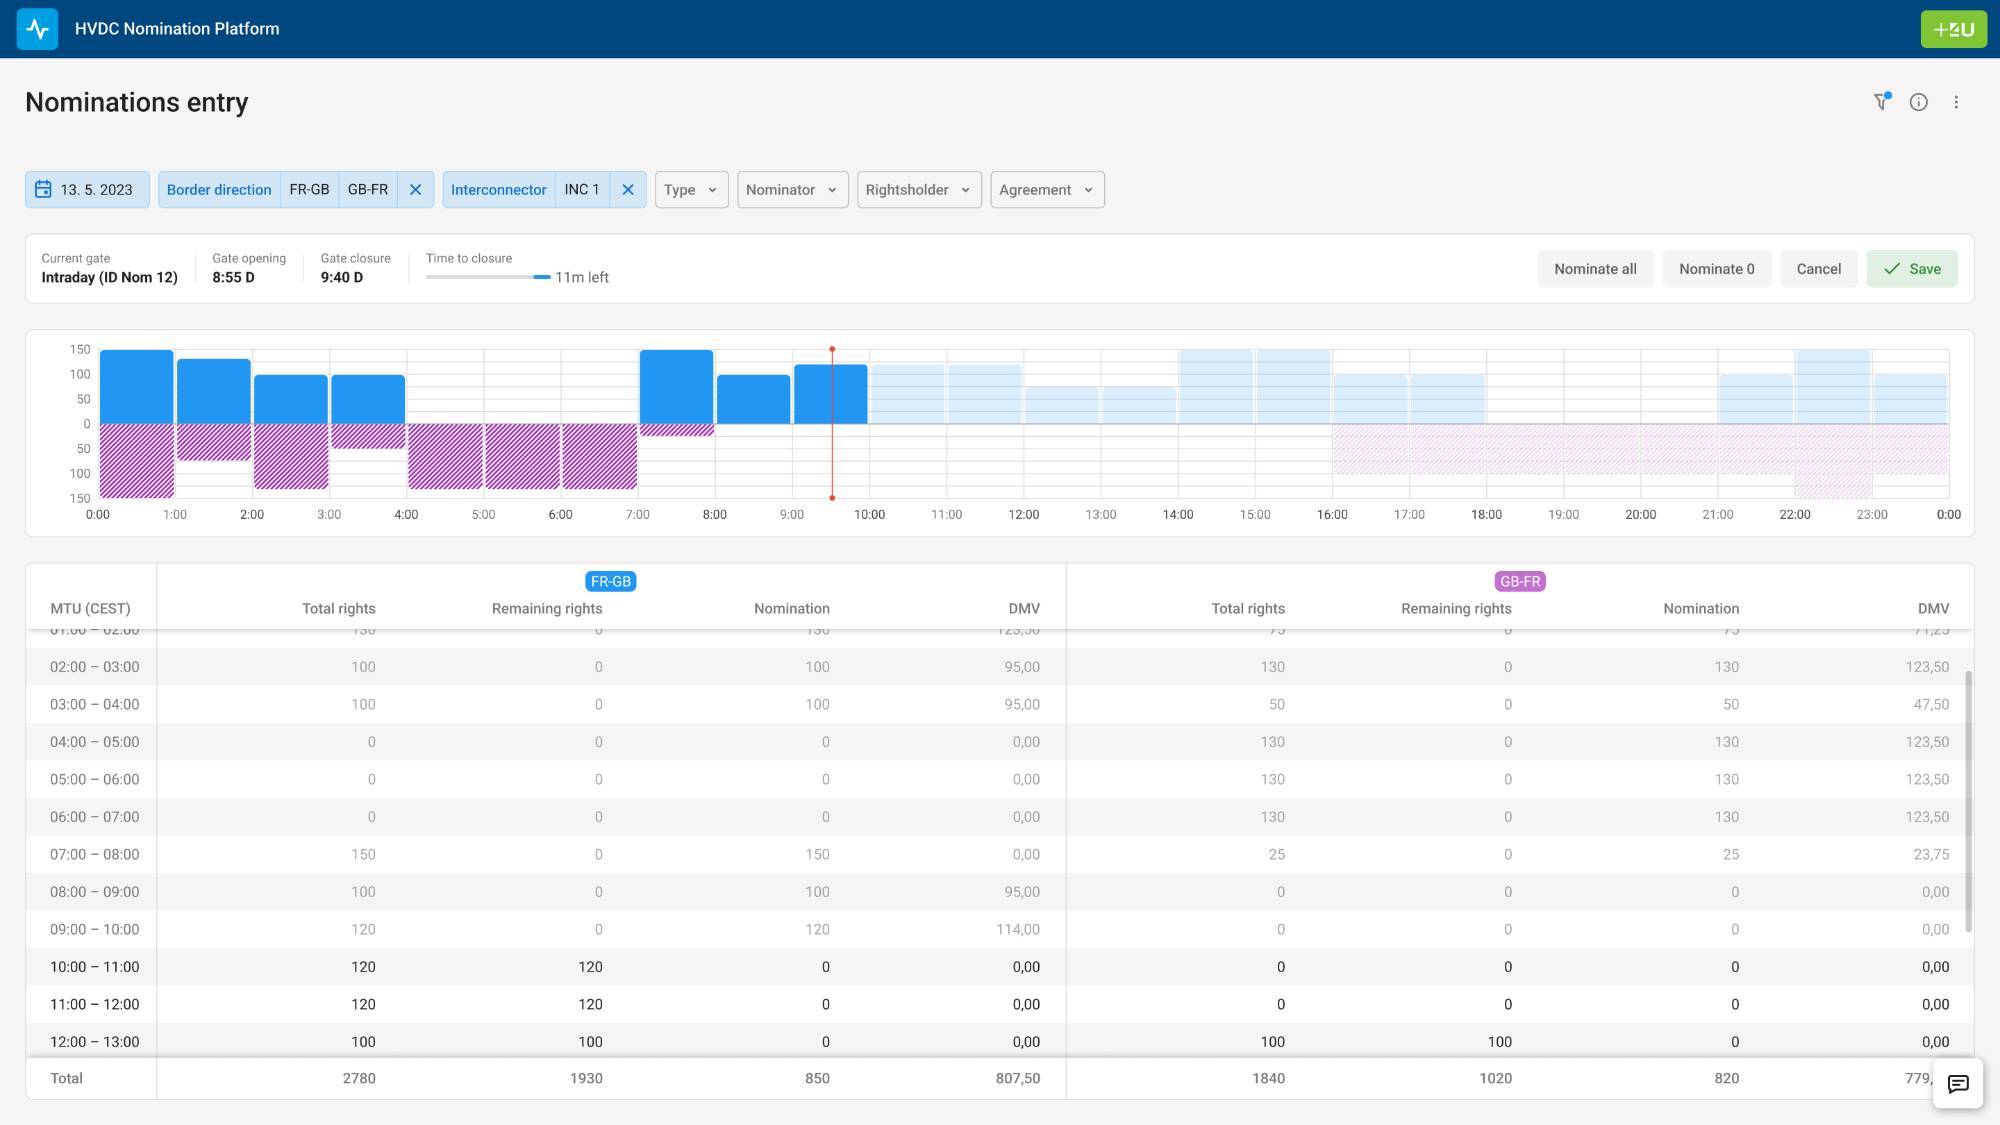Click the red current-time marker line
This screenshot has height=1125, width=2000.
click(832, 423)
